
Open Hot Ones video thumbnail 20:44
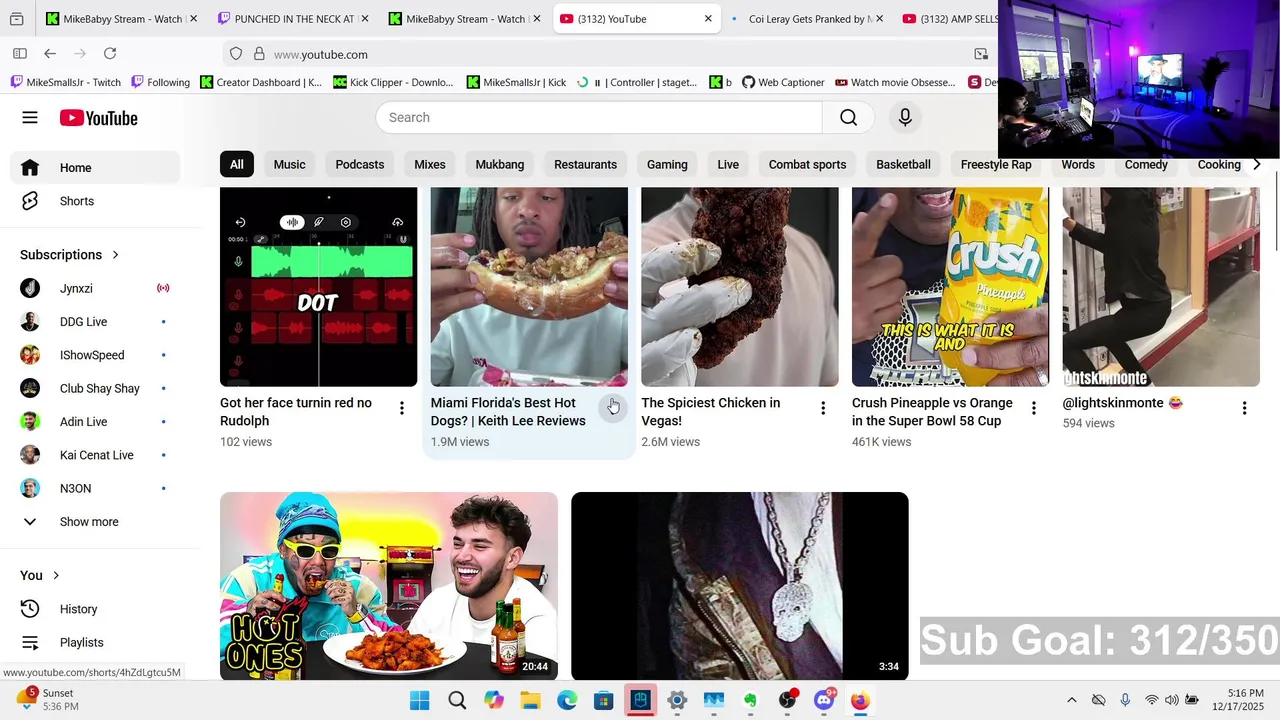389,586
